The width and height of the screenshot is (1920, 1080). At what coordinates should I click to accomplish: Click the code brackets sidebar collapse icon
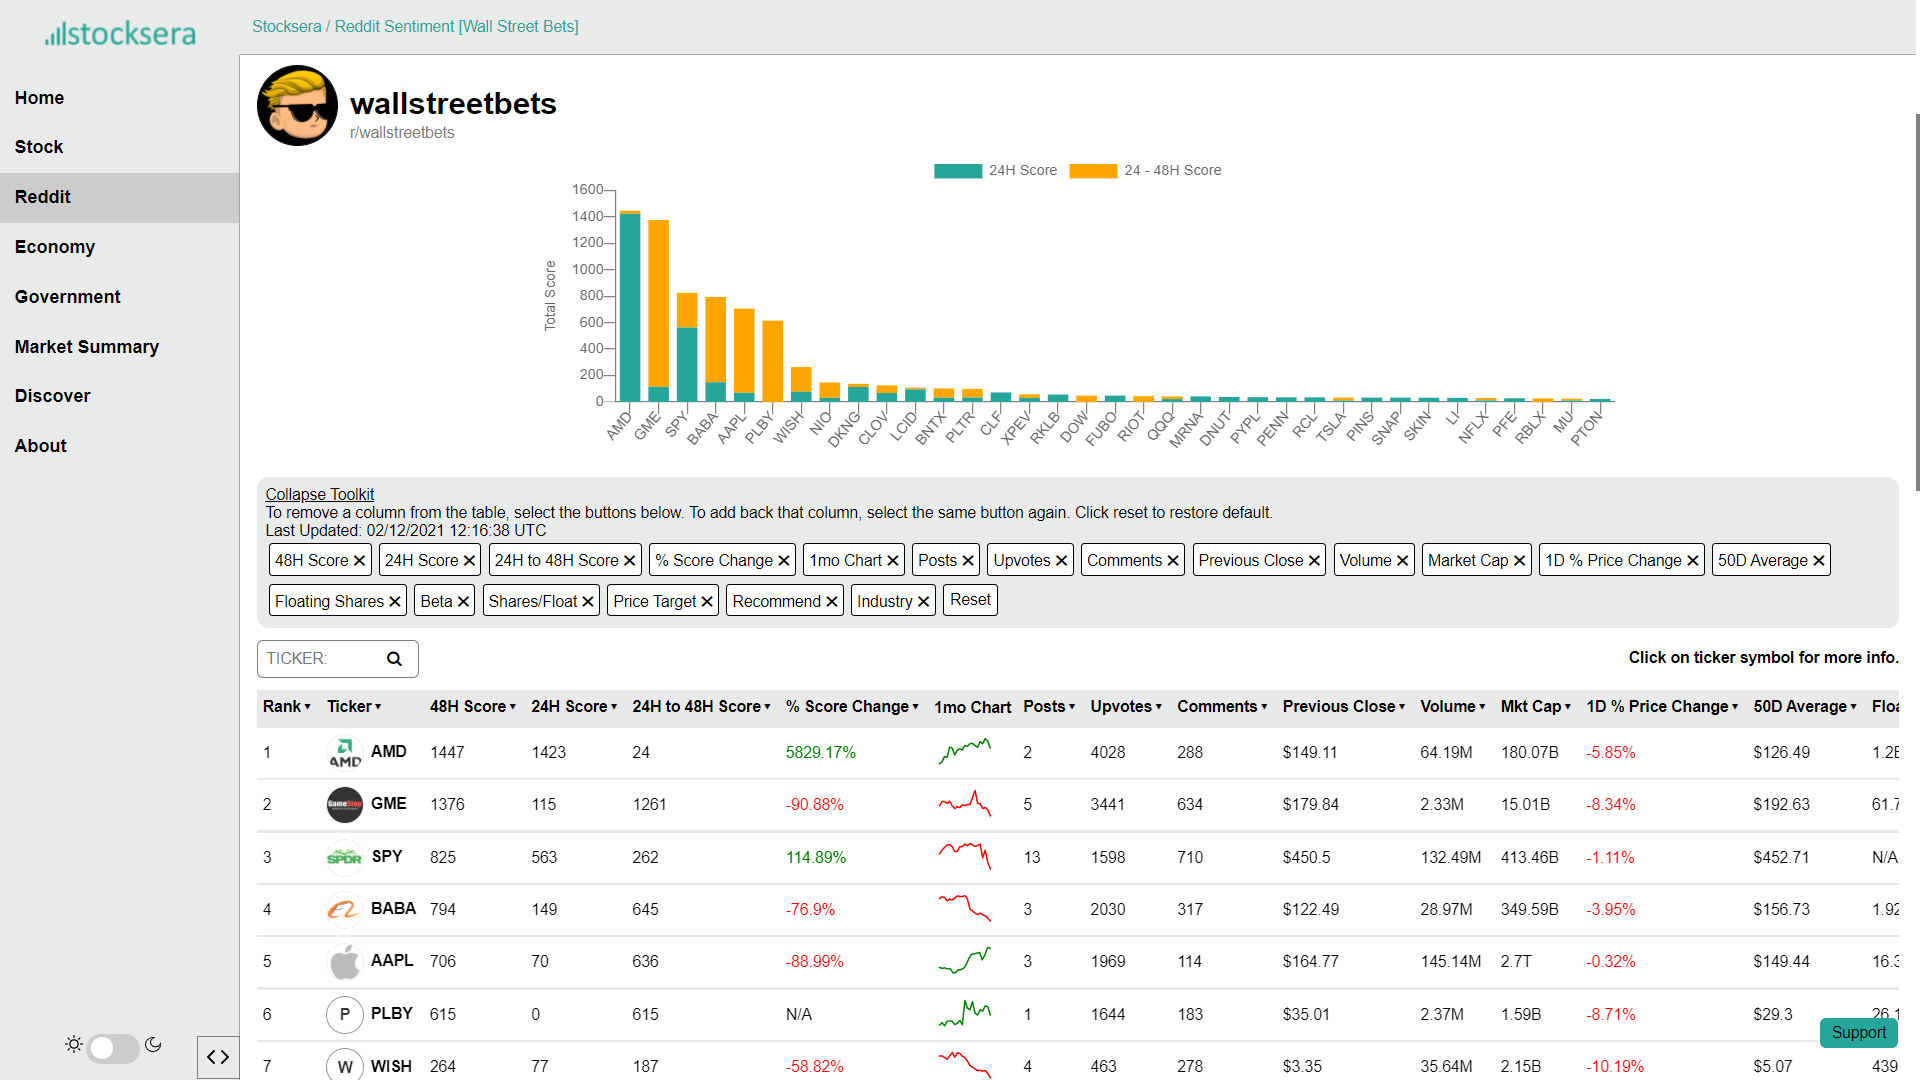pyautogui.click(x=218, y=1057)
